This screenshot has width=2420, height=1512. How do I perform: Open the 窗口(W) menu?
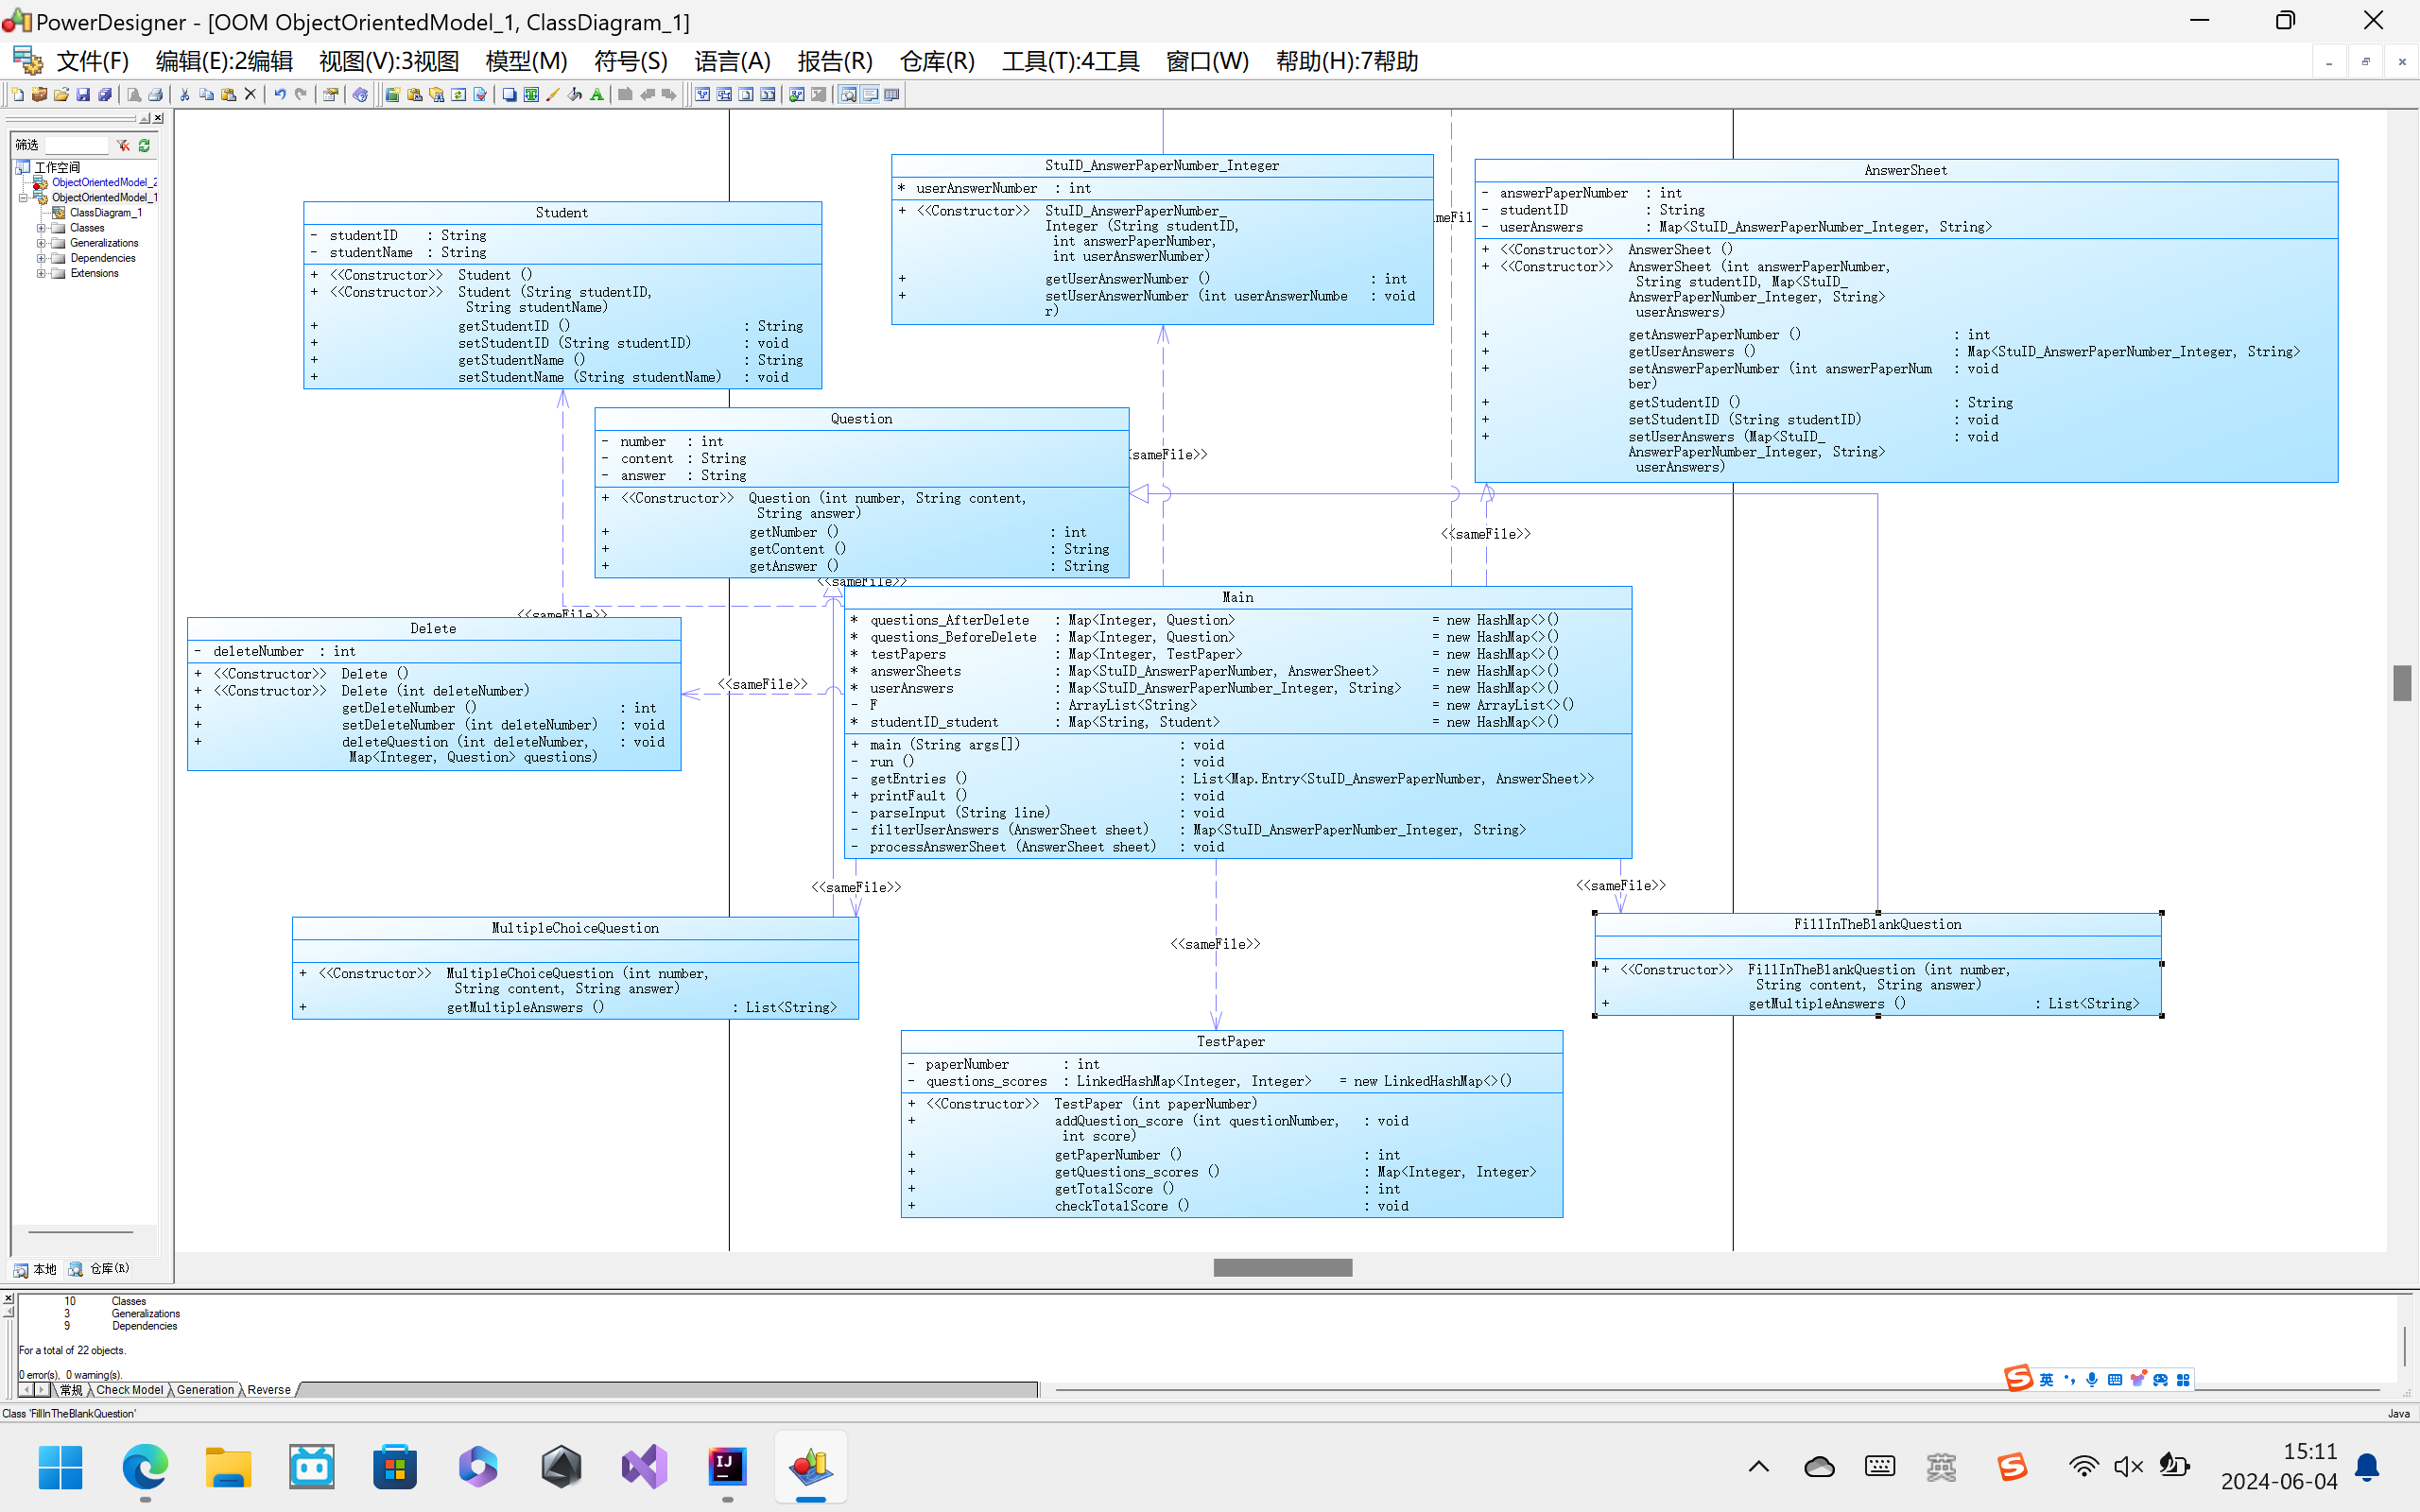point(1207,61)
